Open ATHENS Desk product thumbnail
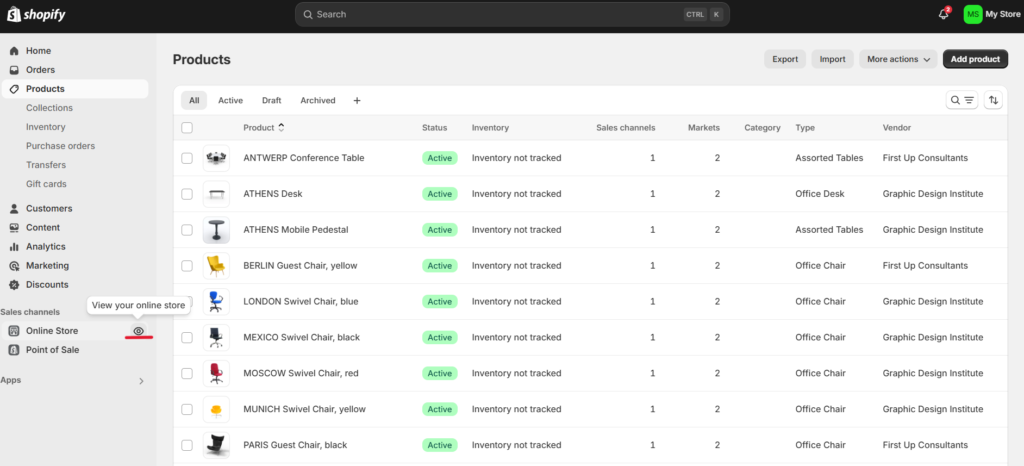Viewport: 1024px width, 466px height. tap(216, 194)
